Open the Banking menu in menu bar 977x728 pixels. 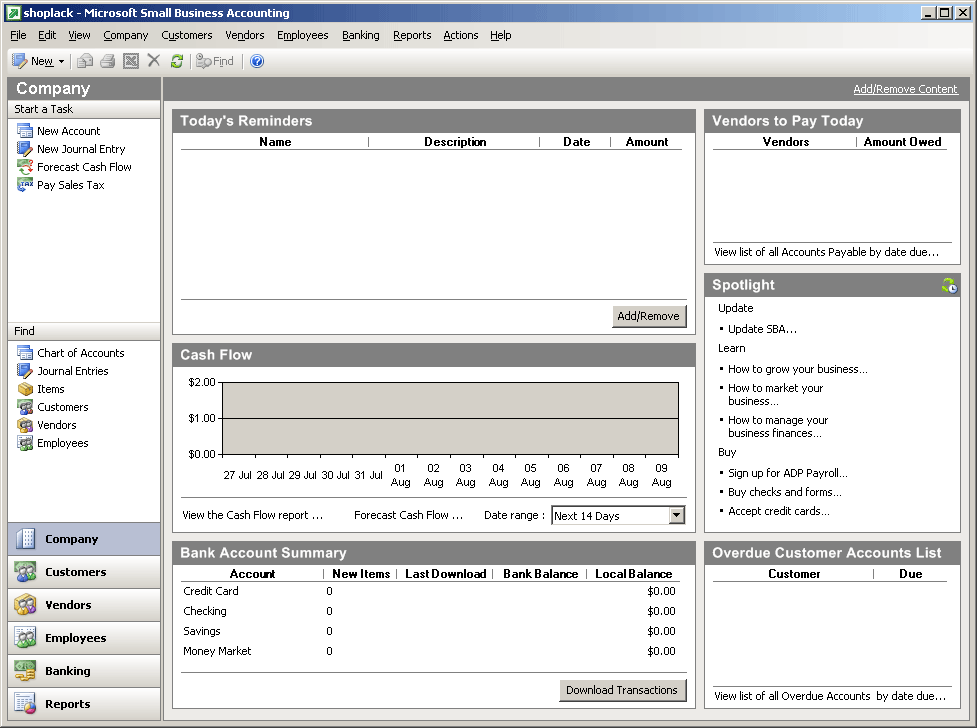coord(361,36)
